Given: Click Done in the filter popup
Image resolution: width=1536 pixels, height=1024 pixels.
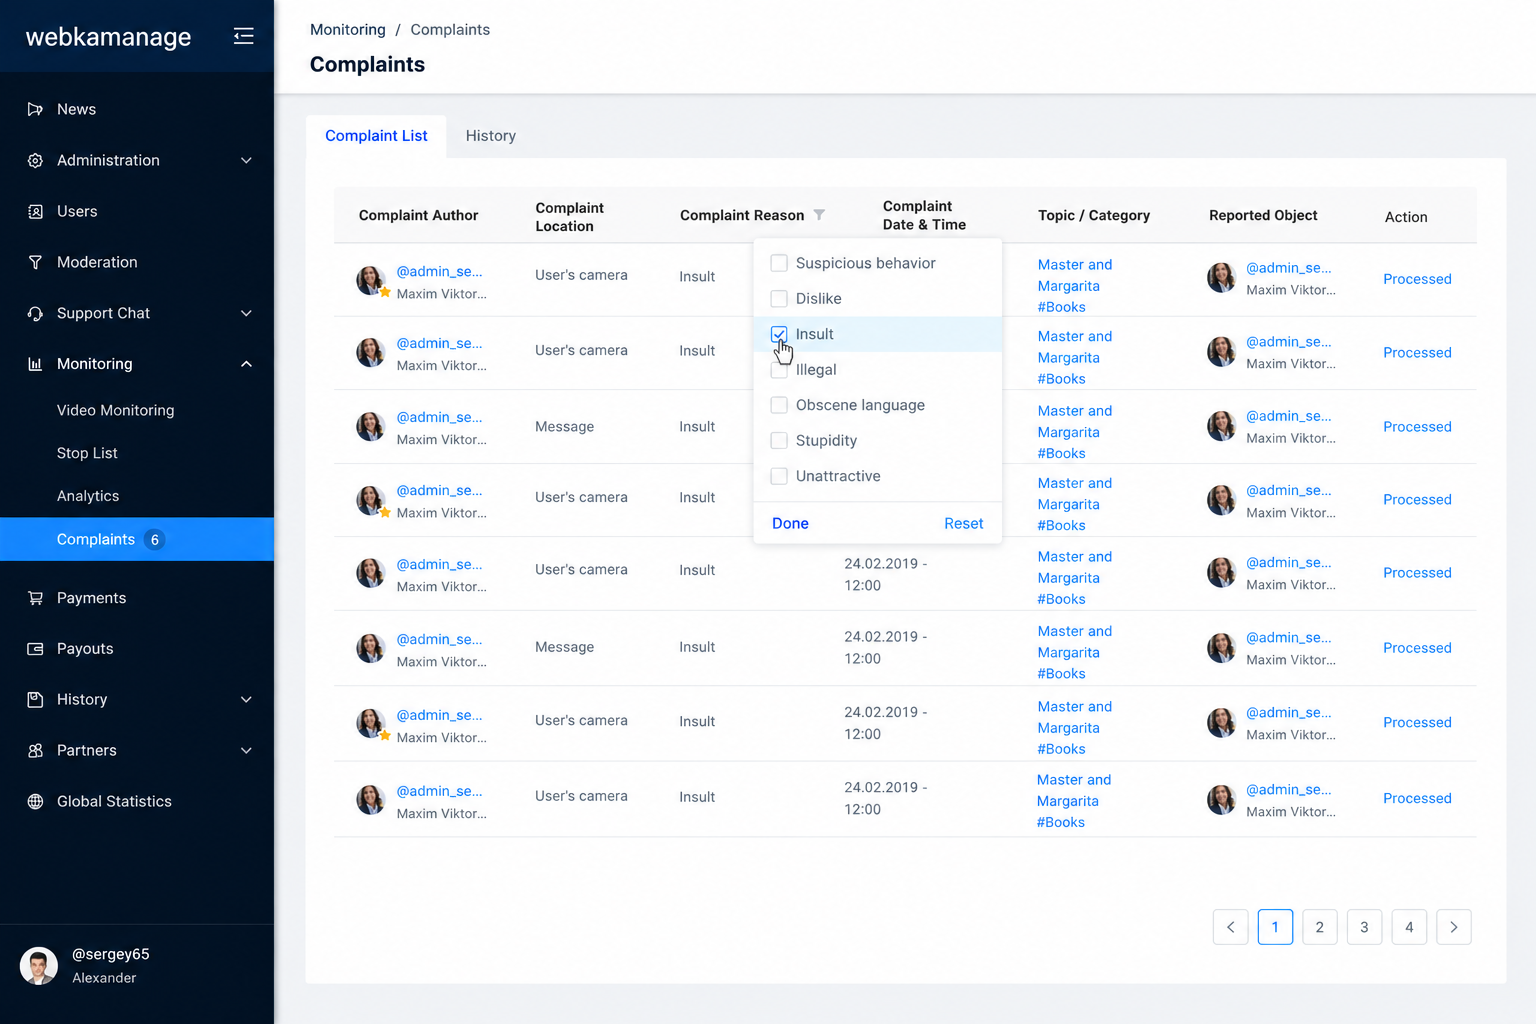Looking at the screenshot, I should point(790,523).
